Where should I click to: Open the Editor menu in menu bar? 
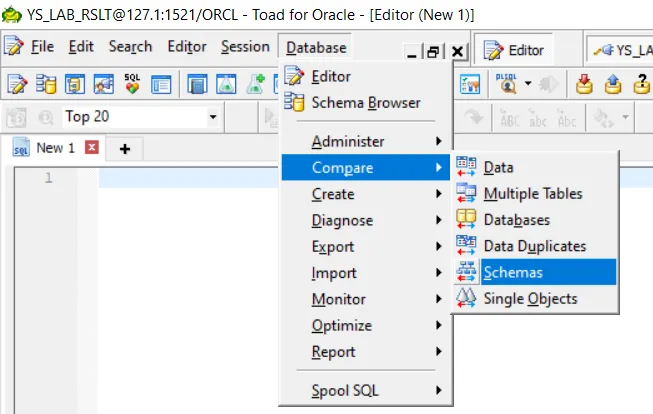(187, 47)
